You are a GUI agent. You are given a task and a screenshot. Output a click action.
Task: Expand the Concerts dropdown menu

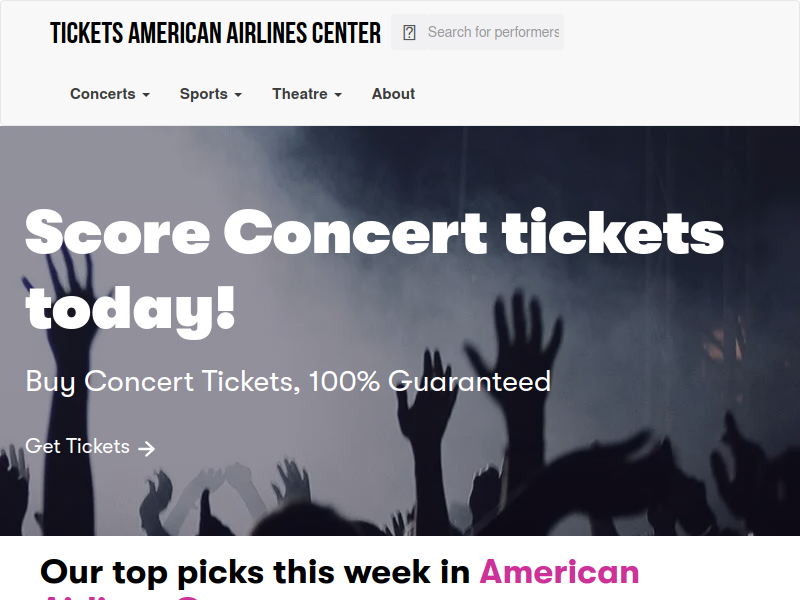[x=110, y=94]
